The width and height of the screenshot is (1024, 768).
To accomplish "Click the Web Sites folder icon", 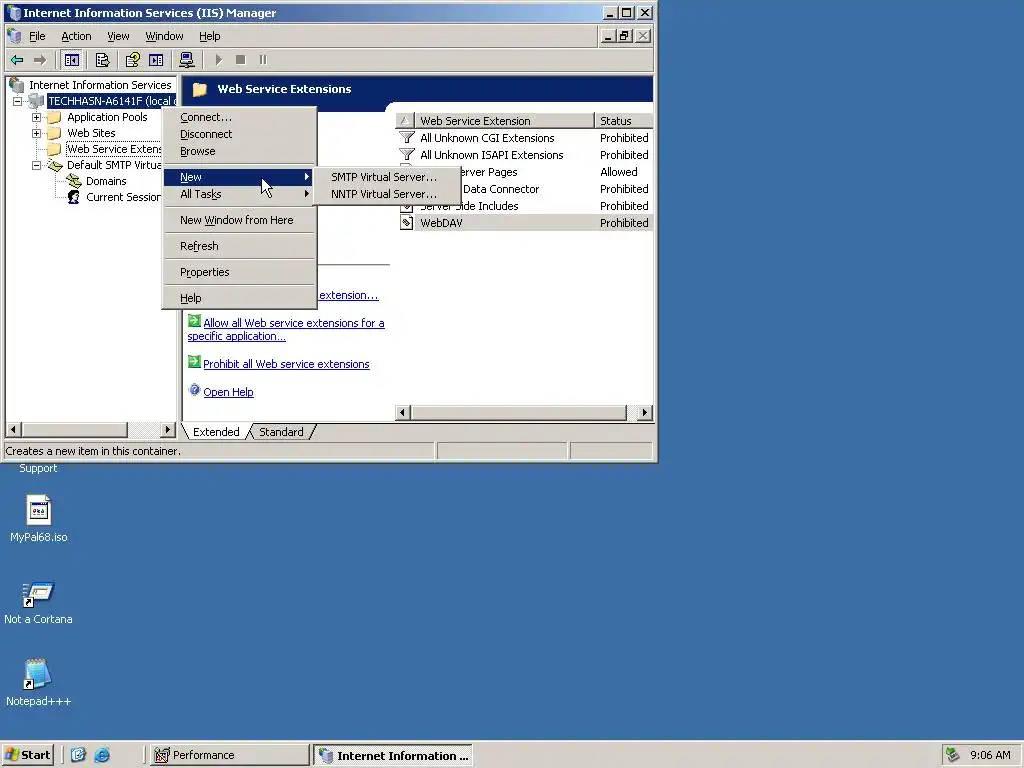I will point(55,133).
